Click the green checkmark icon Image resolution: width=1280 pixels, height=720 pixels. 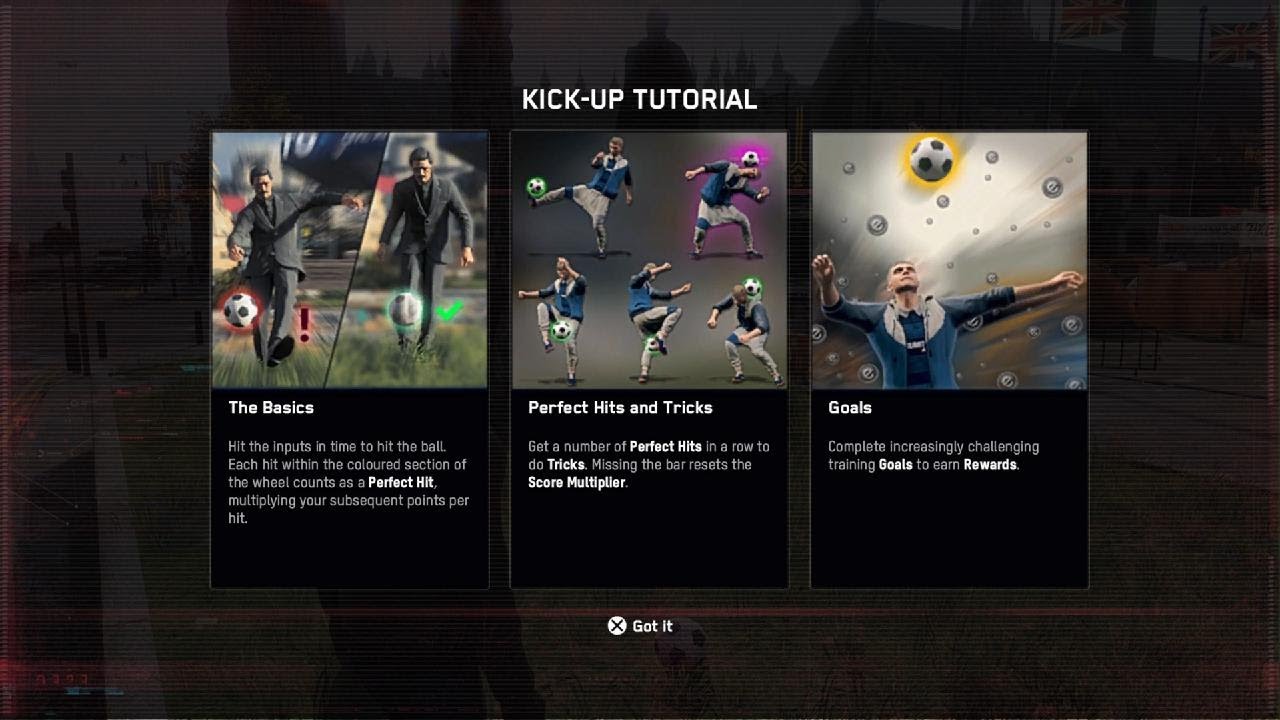(450, 311)
